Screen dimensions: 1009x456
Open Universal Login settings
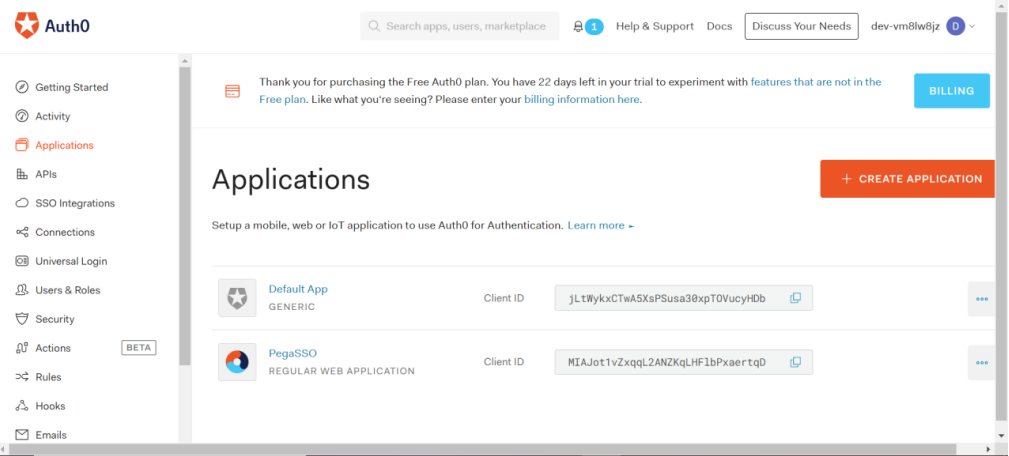(71, 261)
